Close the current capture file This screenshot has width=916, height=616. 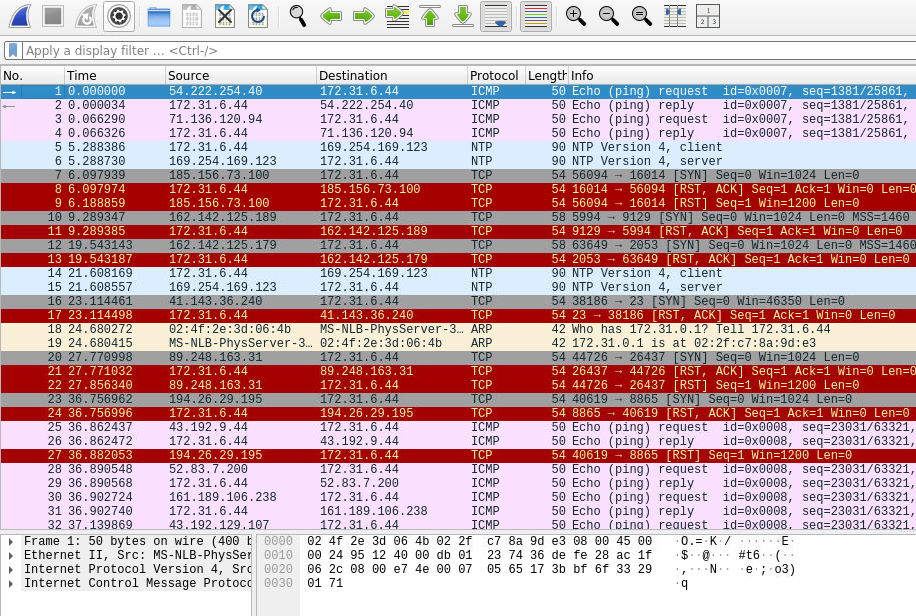(225, 16)
